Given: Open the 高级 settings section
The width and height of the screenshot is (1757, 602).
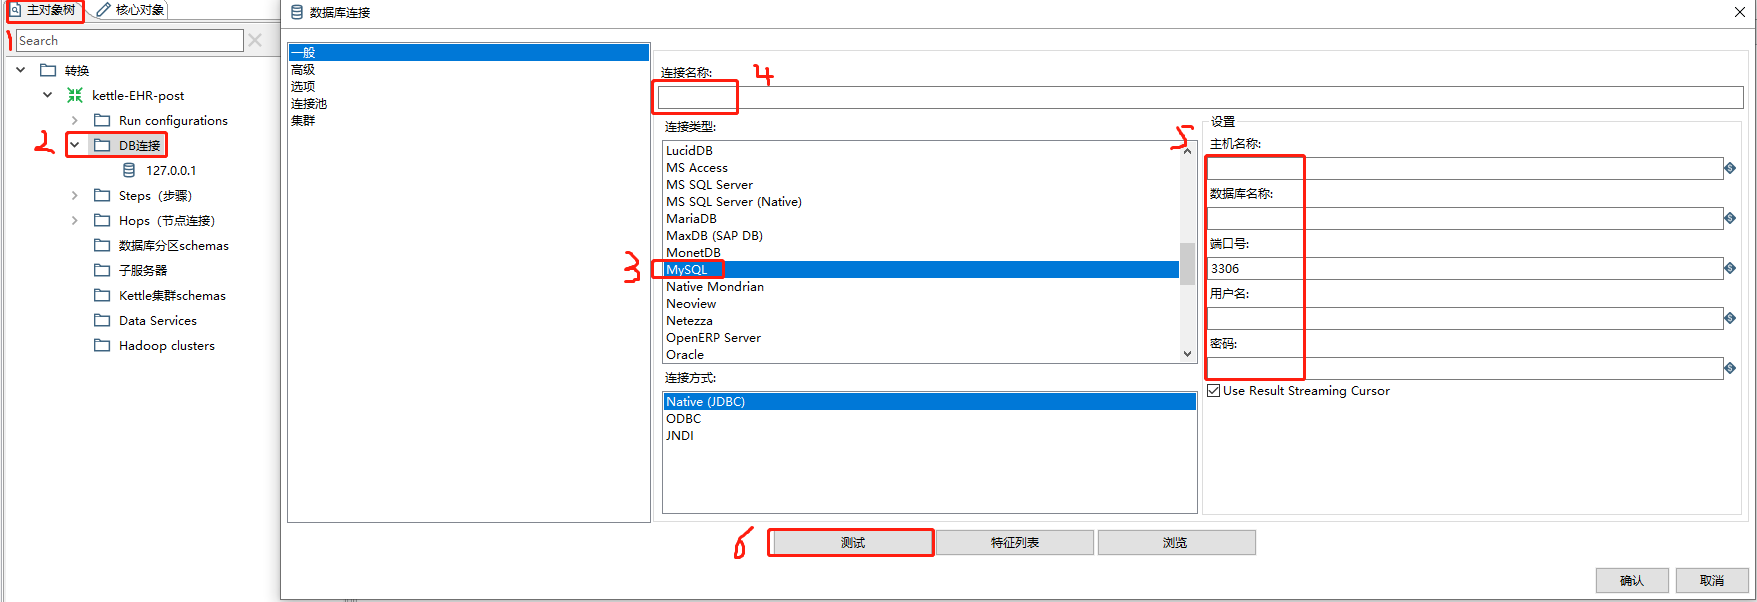Looking at the screenshot, I should pyautogui.click(x=303, y=69).
